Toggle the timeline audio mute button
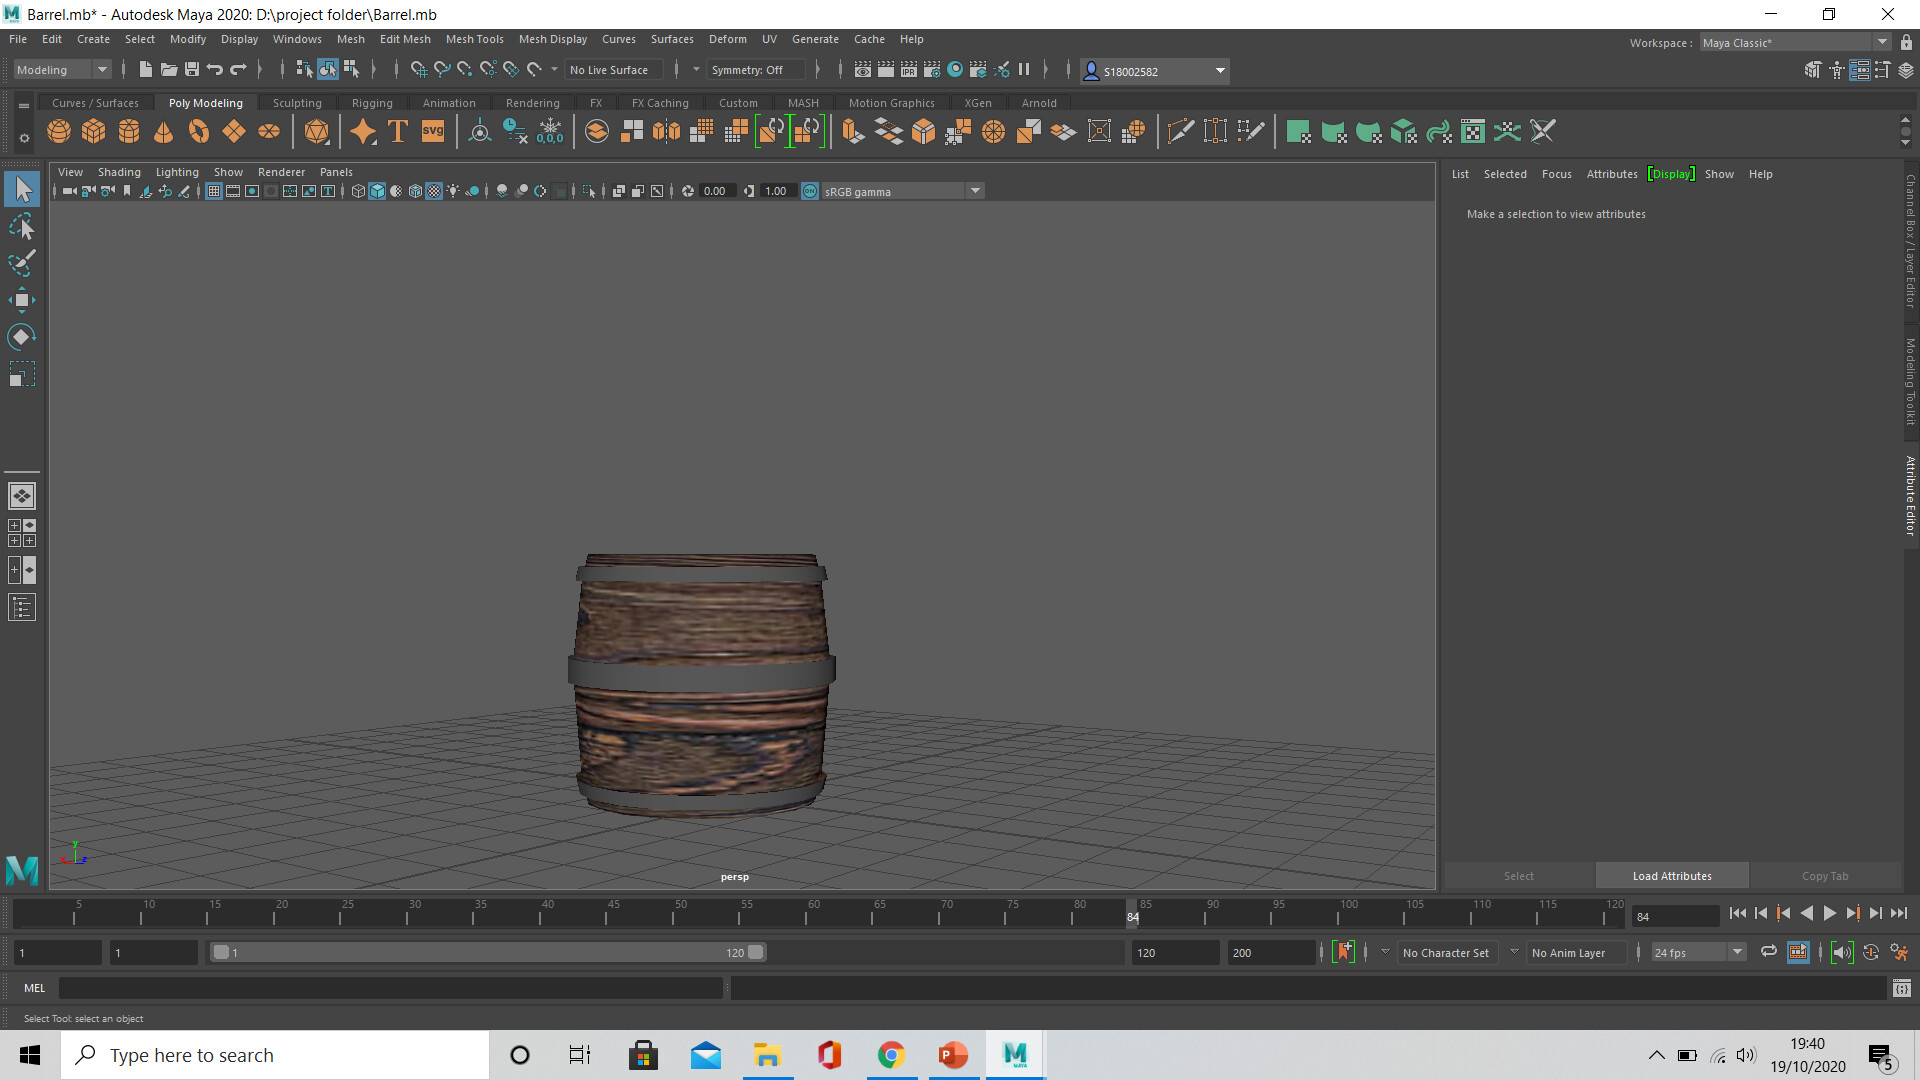The image size is (1920, 1080). click(x=1842, y=952)
